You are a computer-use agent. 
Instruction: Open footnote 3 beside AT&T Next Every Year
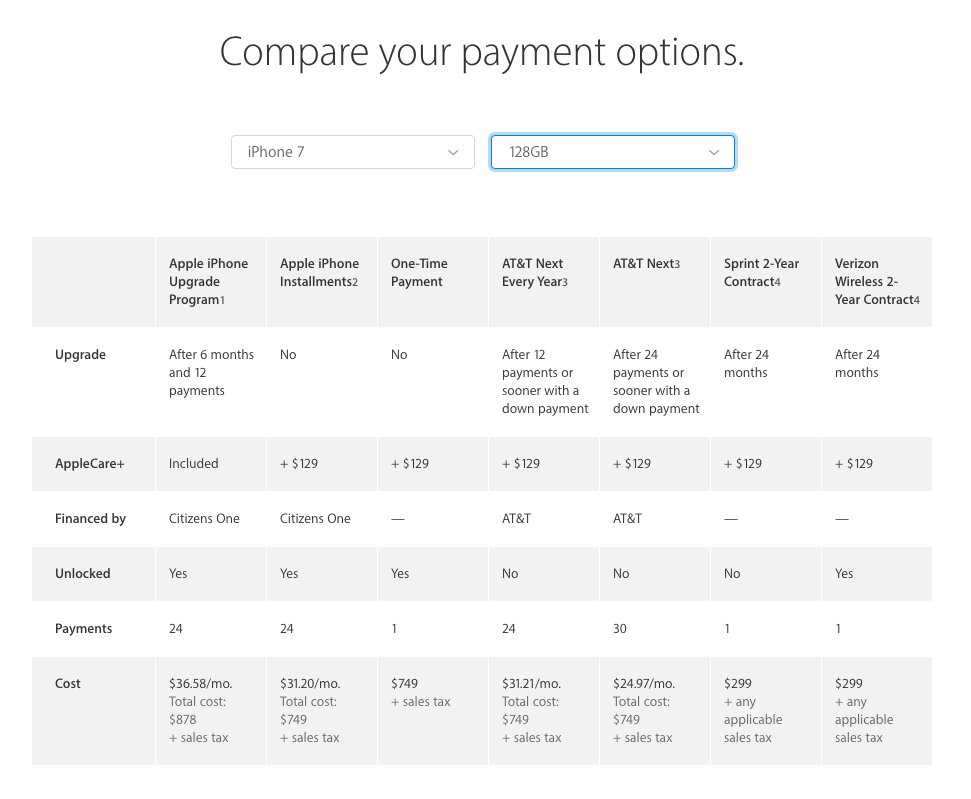click(x=565, y=282)
